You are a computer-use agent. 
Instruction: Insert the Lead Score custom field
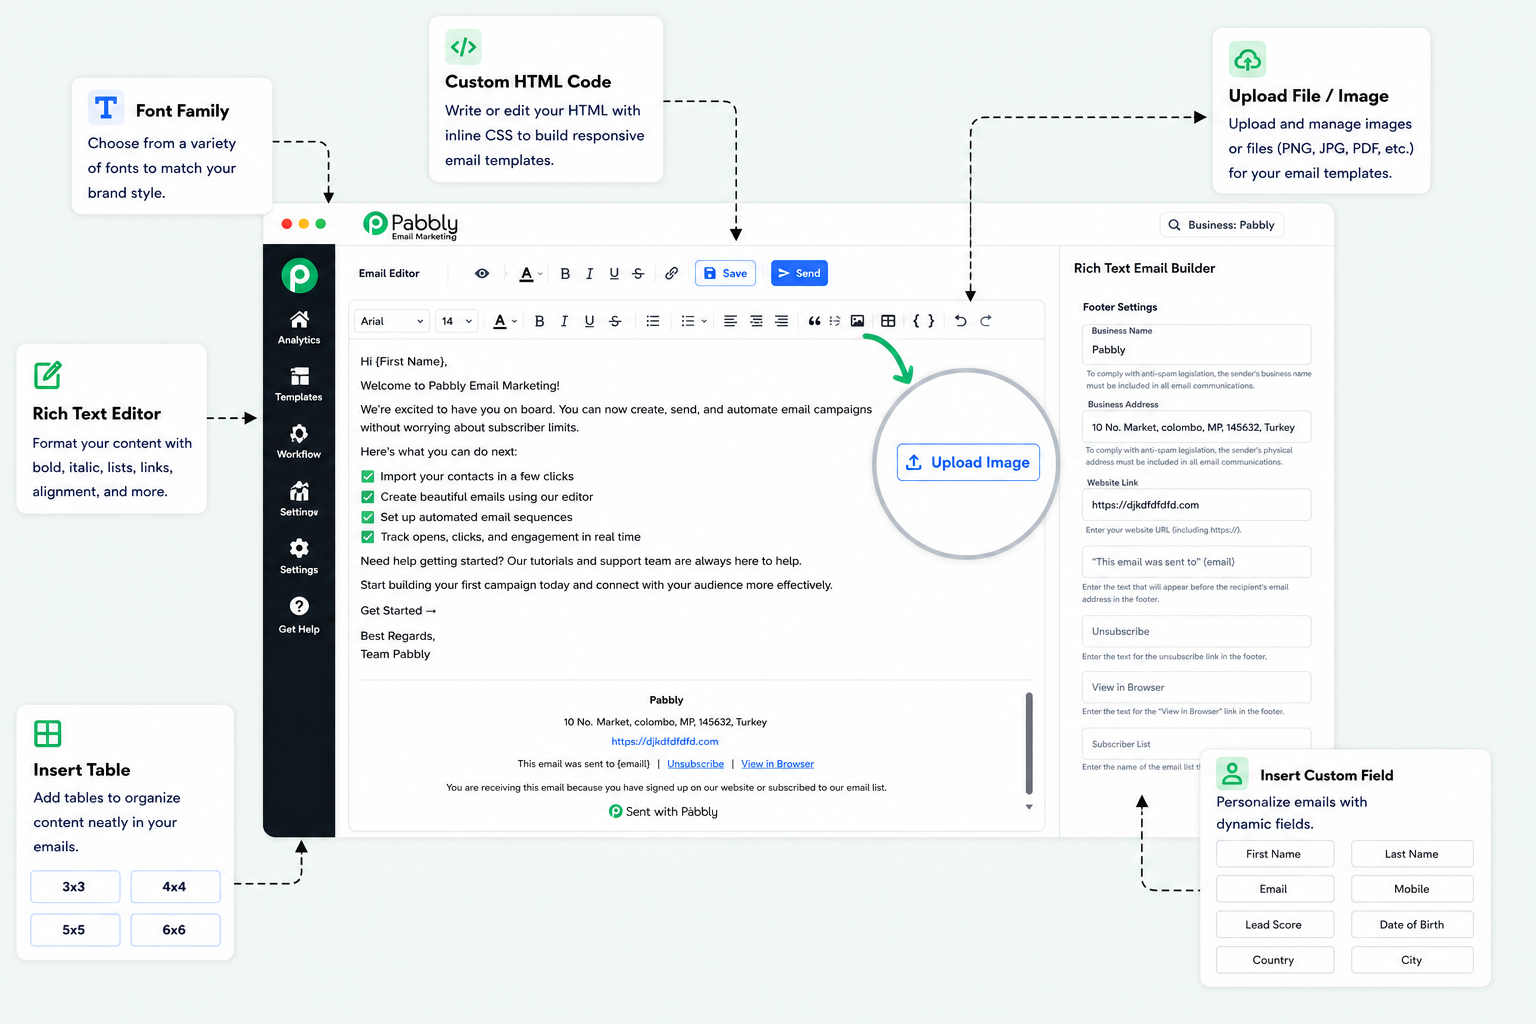1275,925
